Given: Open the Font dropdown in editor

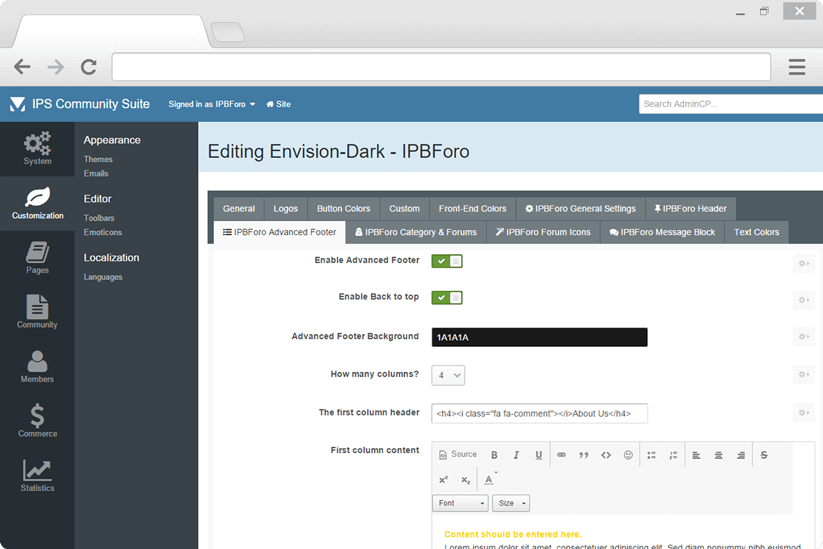Looking at the screenshot, I should pos(460,503).
